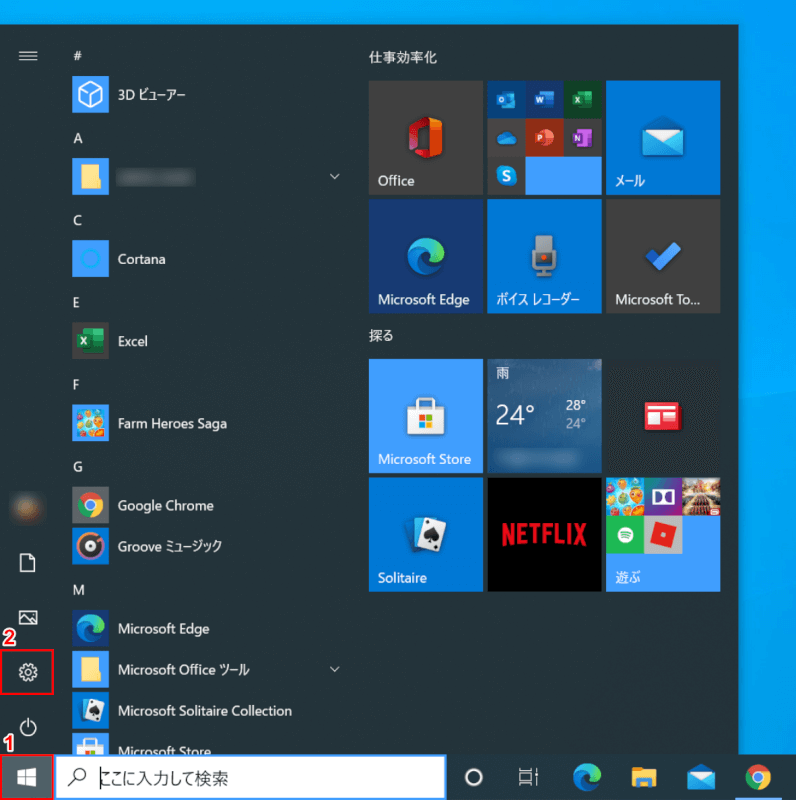Open the red News tile
796x800 pixels.
[x=663, y=416]
